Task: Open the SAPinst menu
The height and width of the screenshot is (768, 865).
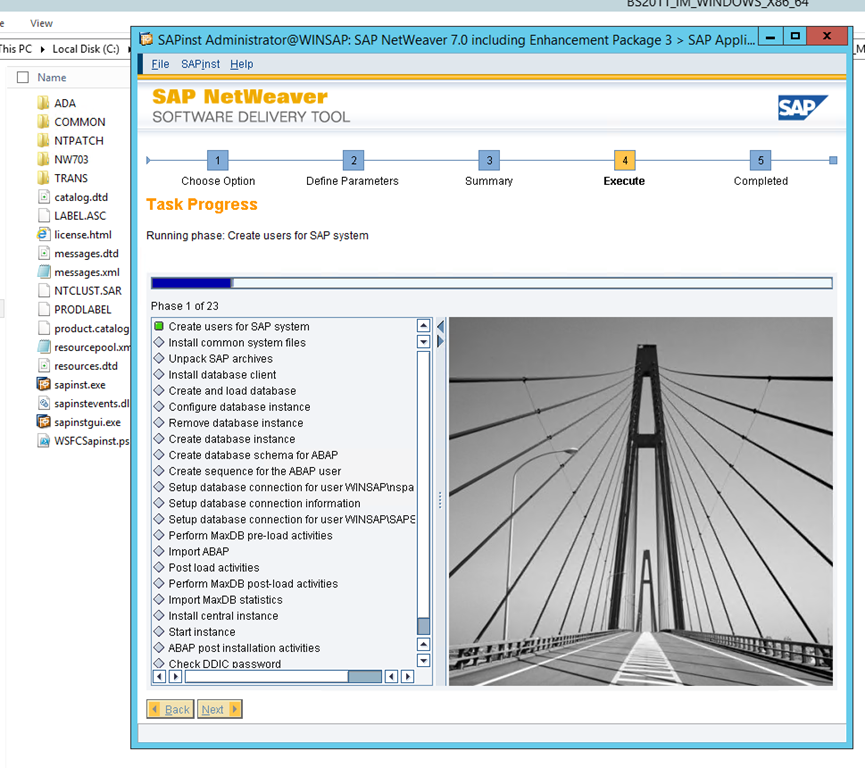Action: point(200,64)
